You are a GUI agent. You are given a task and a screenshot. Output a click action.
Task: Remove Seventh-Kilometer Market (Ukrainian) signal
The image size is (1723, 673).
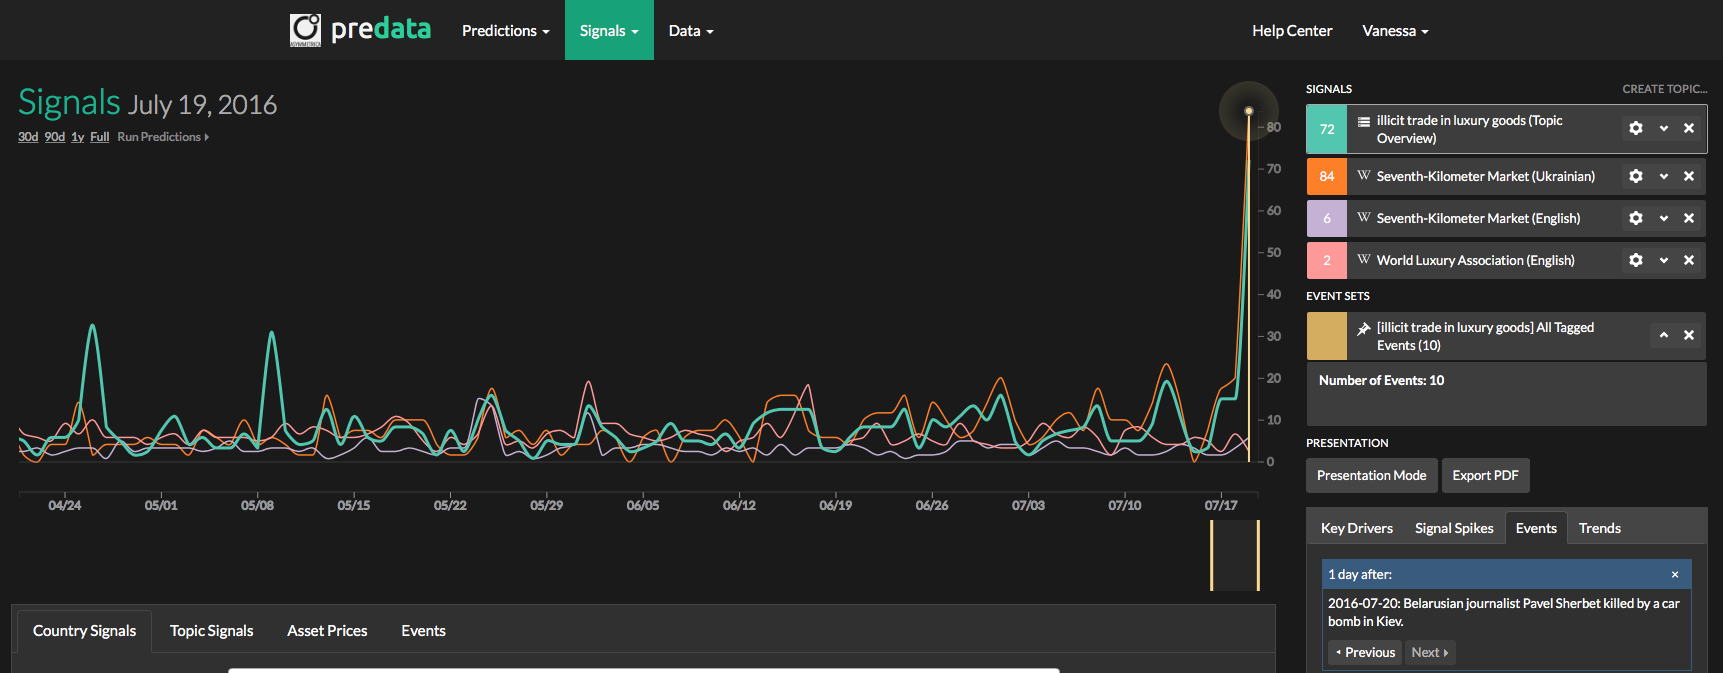coord(1689,176)
